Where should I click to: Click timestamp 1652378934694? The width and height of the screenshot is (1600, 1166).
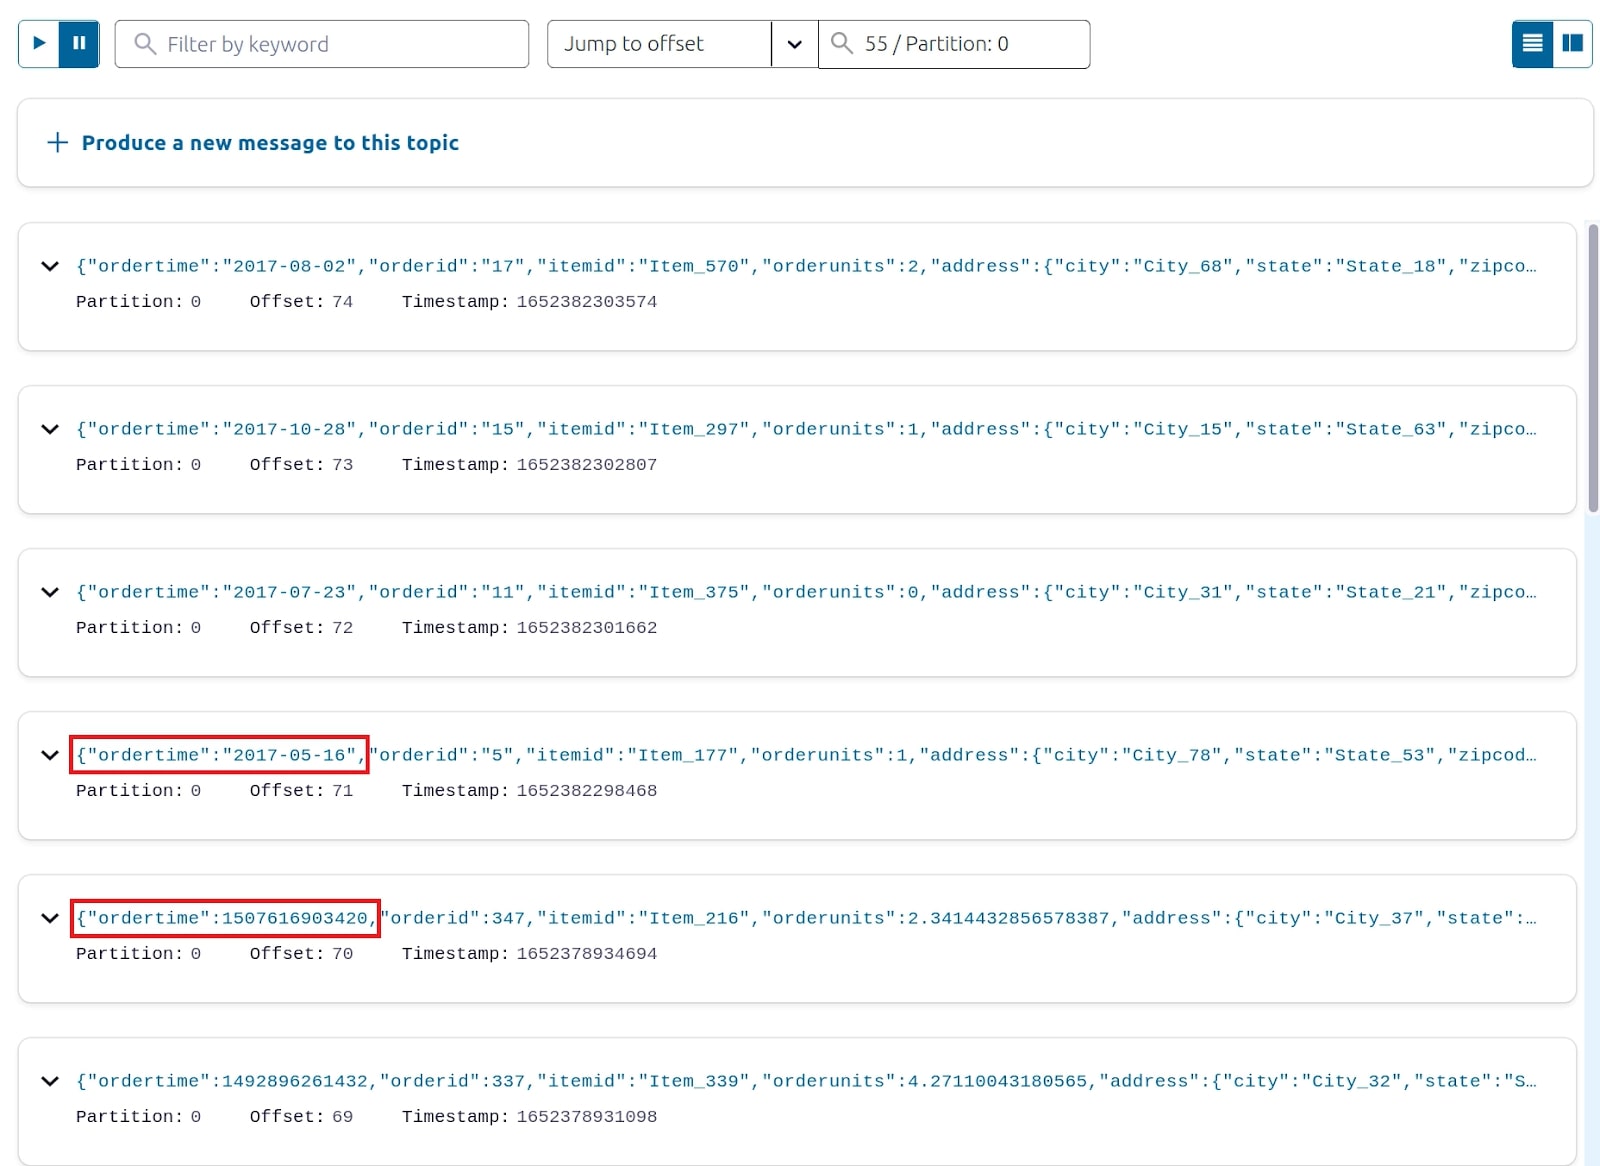tap(587, 954)
